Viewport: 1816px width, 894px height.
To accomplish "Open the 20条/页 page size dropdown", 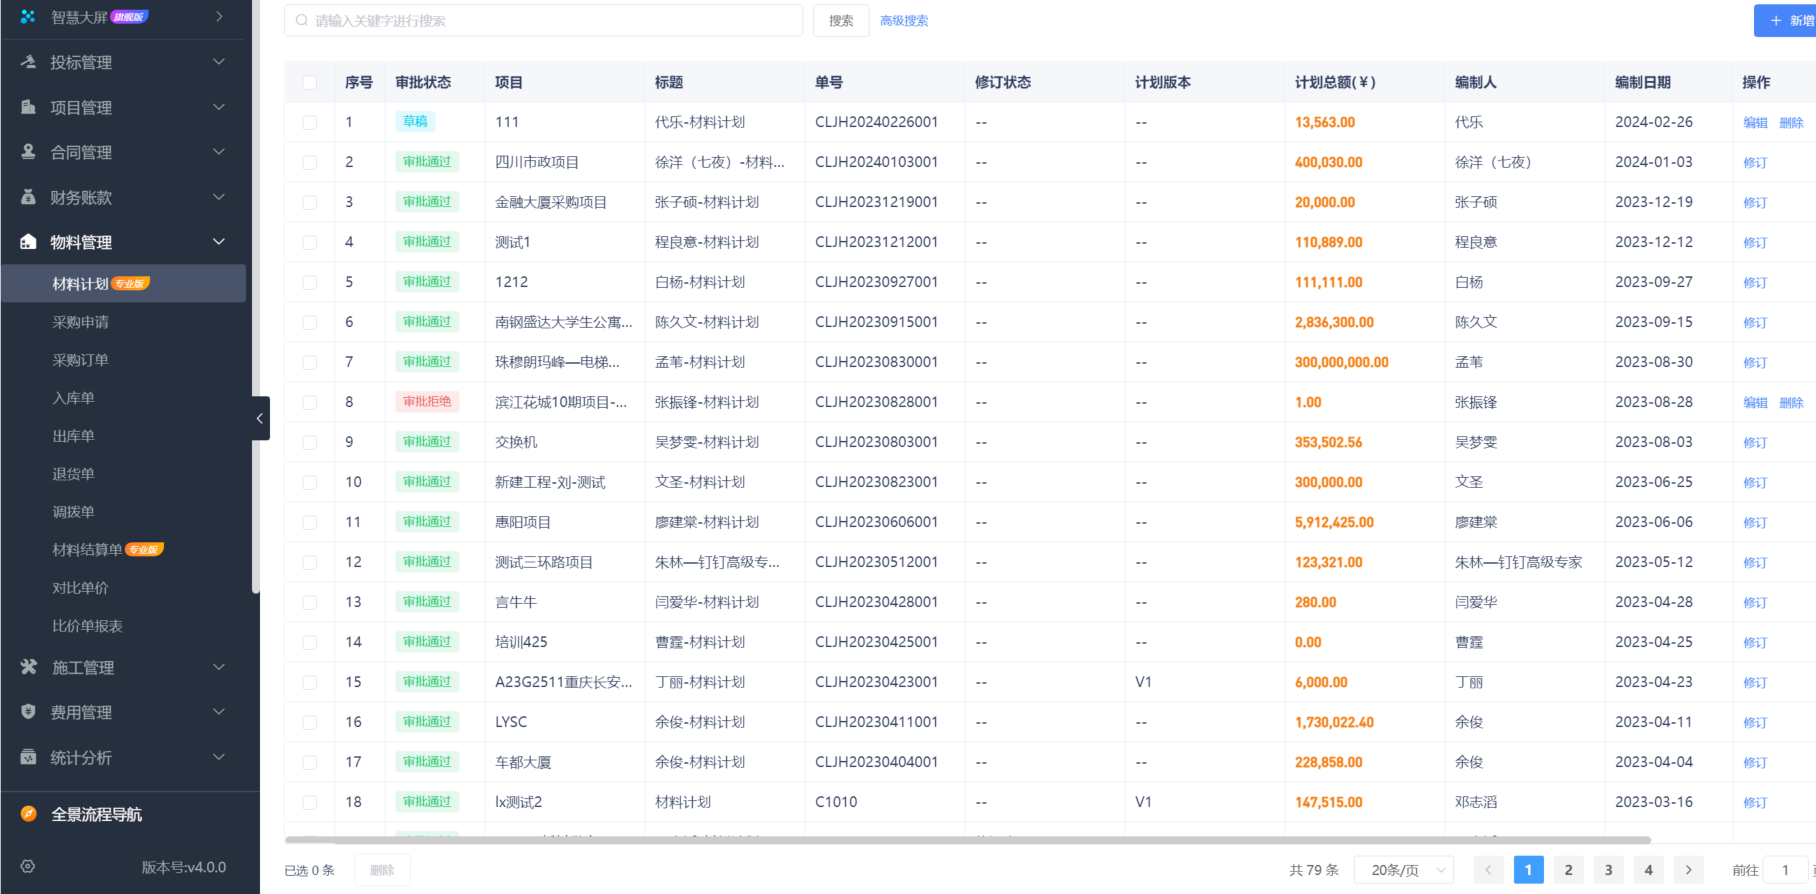I will coord(1403,870).
